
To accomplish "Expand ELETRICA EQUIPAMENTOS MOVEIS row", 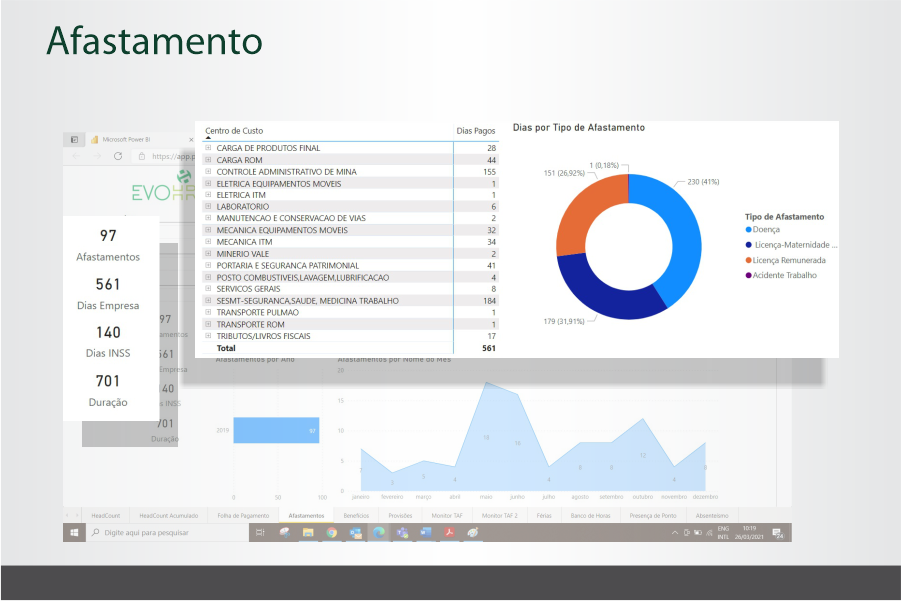I will pos(209,183).
